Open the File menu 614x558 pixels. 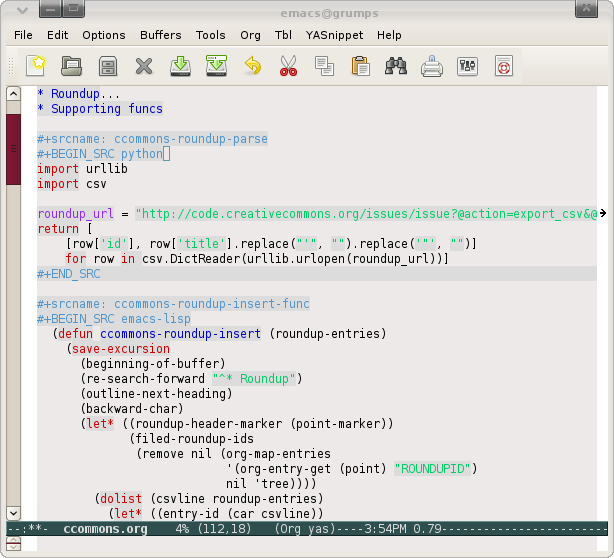23,35
